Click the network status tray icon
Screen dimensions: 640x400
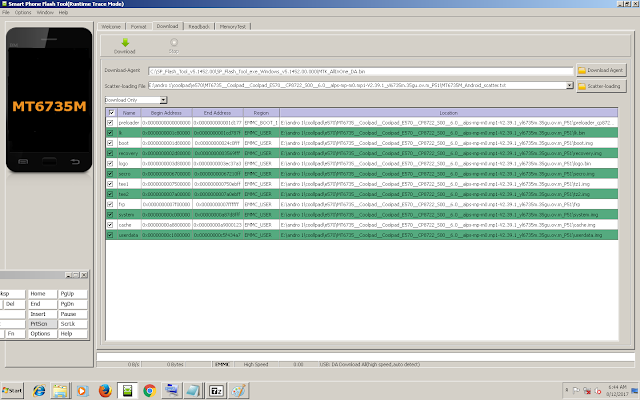(587, 391)
